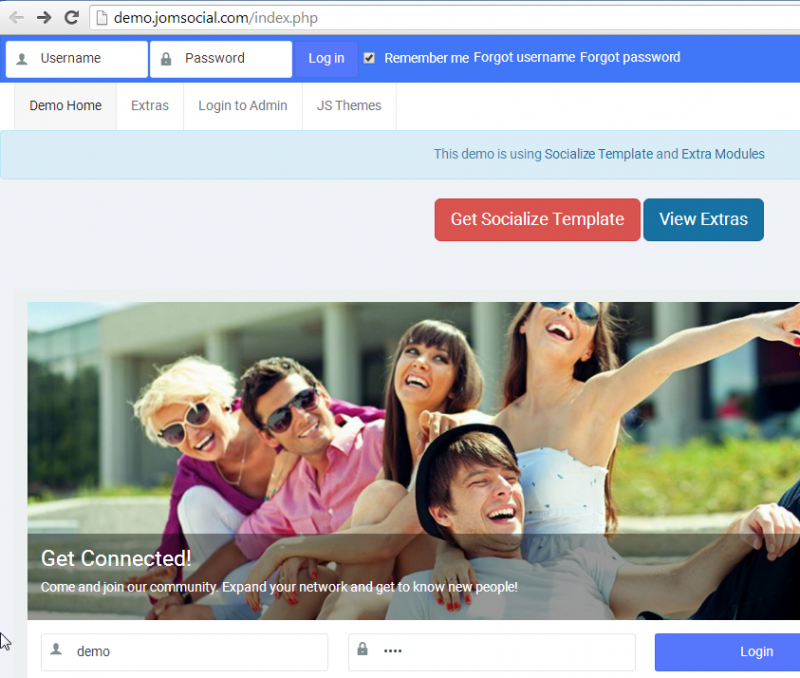Open the Extras menu item

(x=150, y=106)
